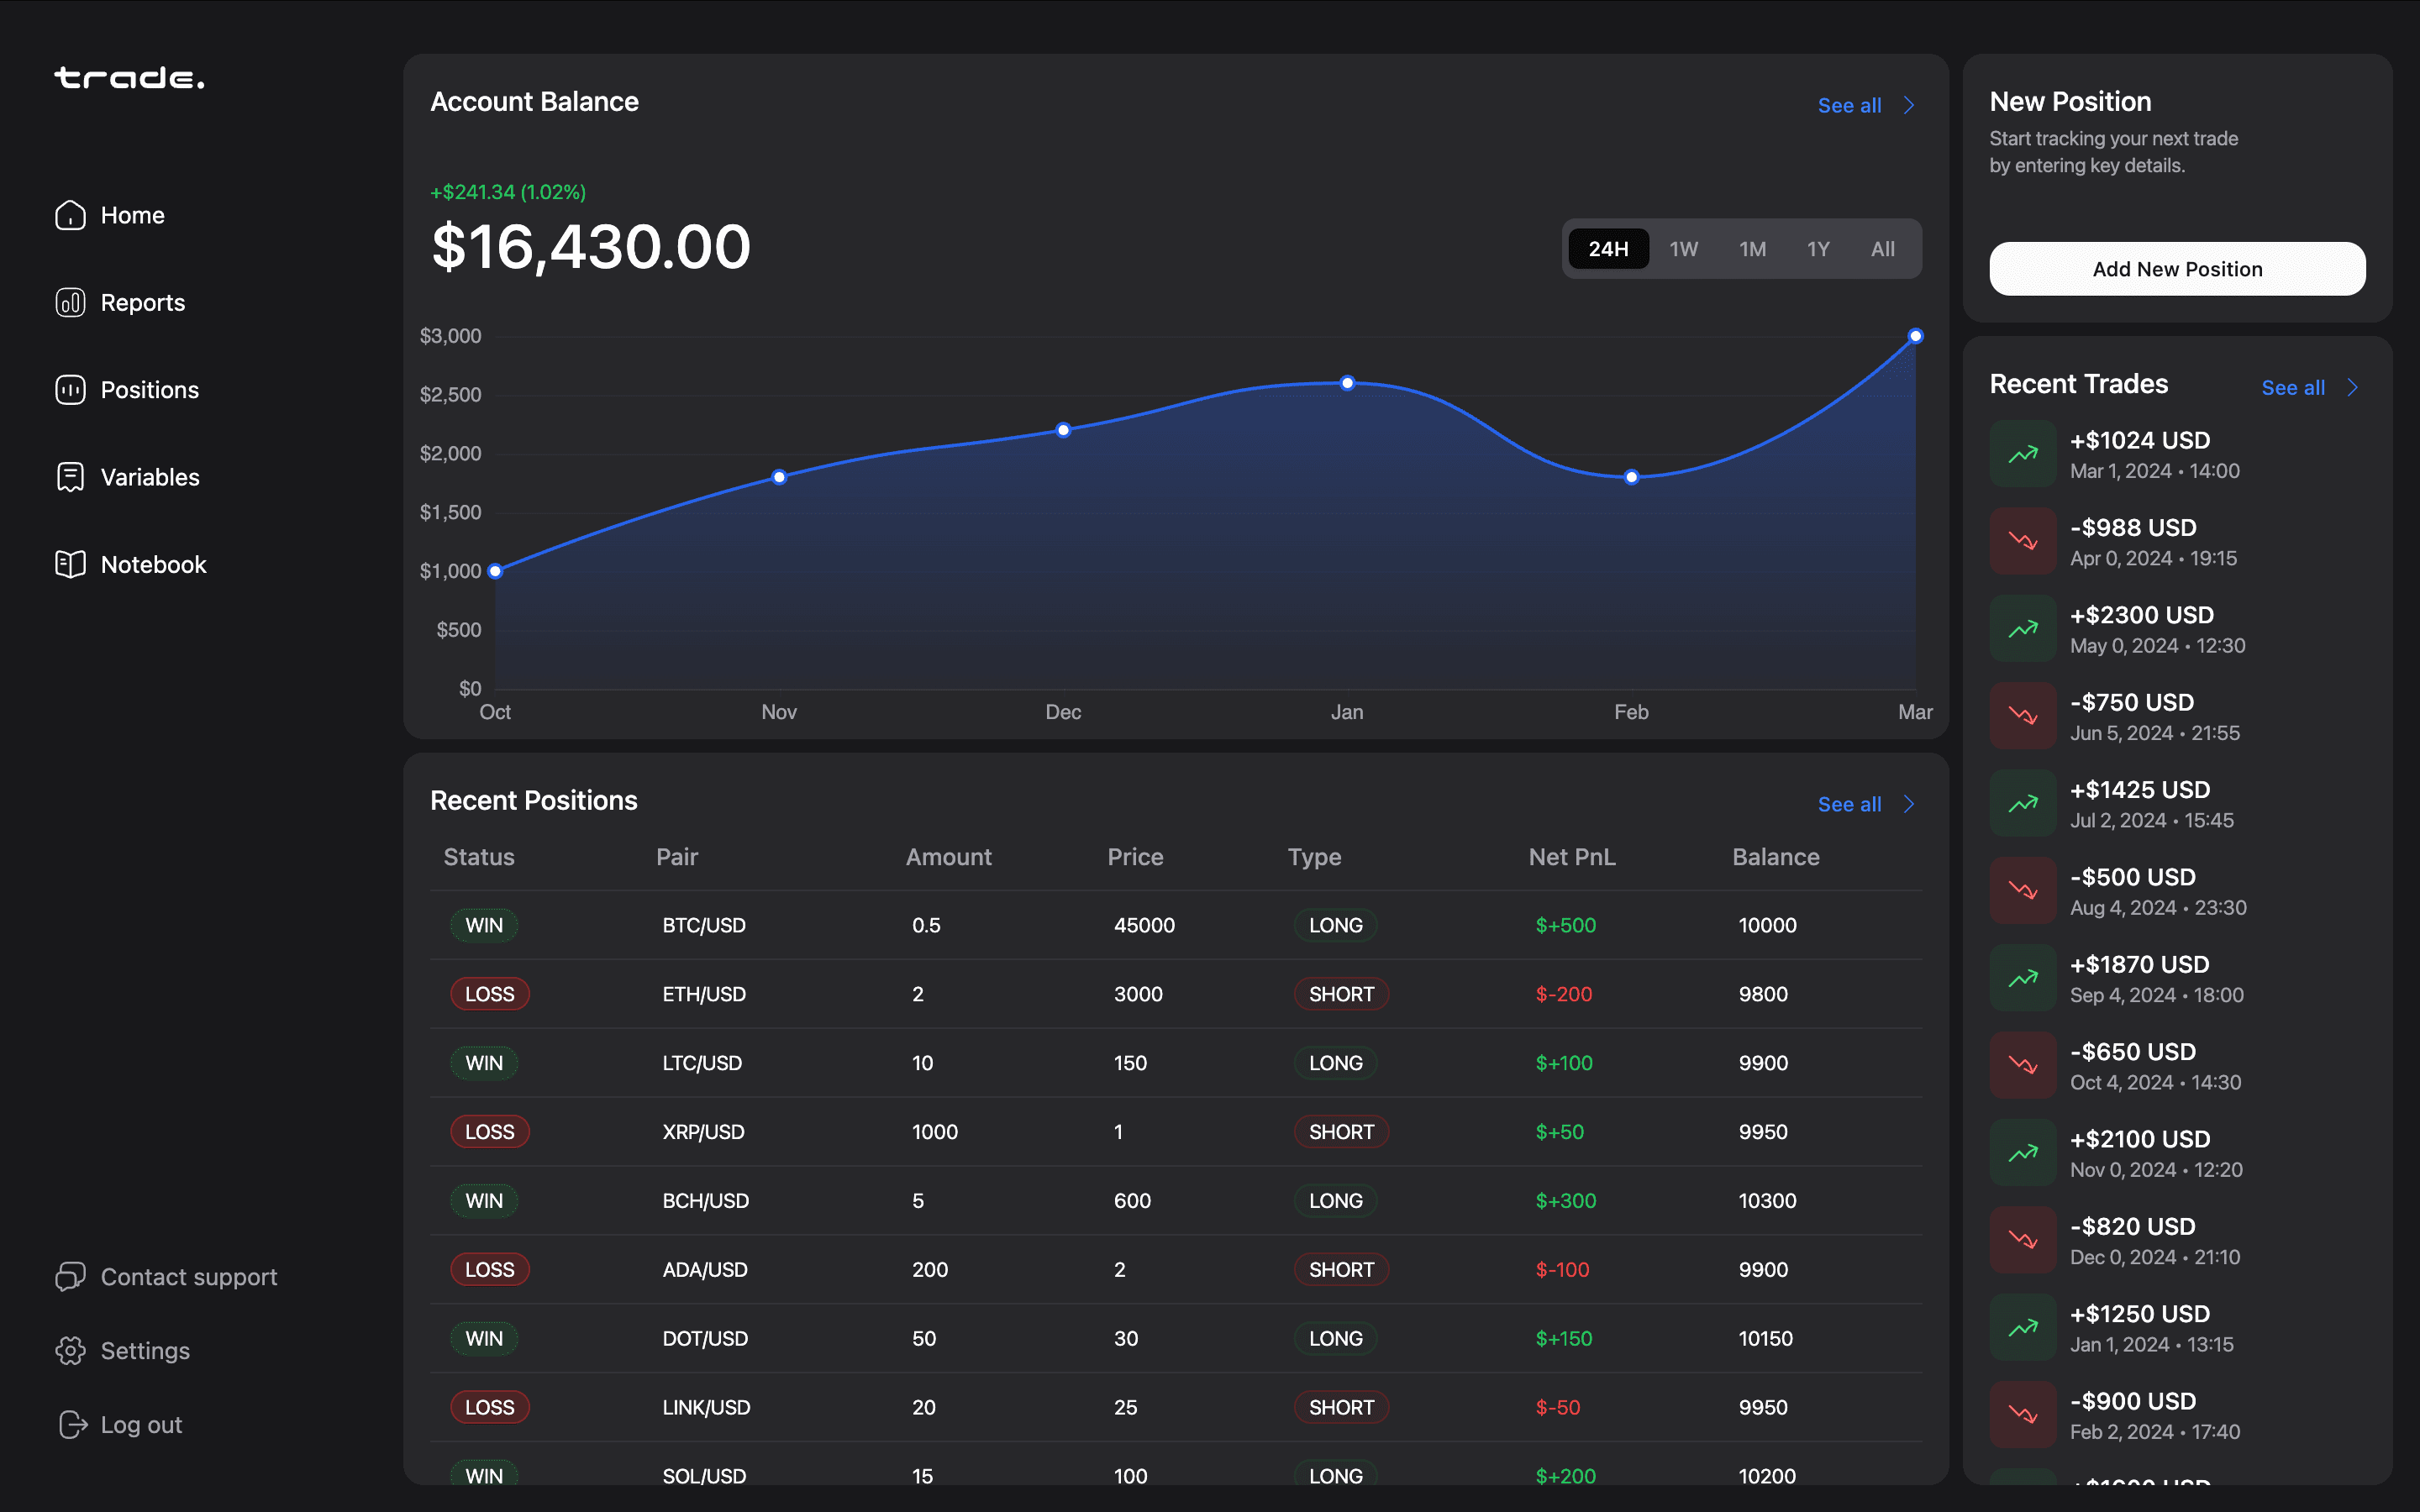Select the Reports icon in sidebar
The width and height of the screenshot is (2420, 1512).
coord(70,302)
